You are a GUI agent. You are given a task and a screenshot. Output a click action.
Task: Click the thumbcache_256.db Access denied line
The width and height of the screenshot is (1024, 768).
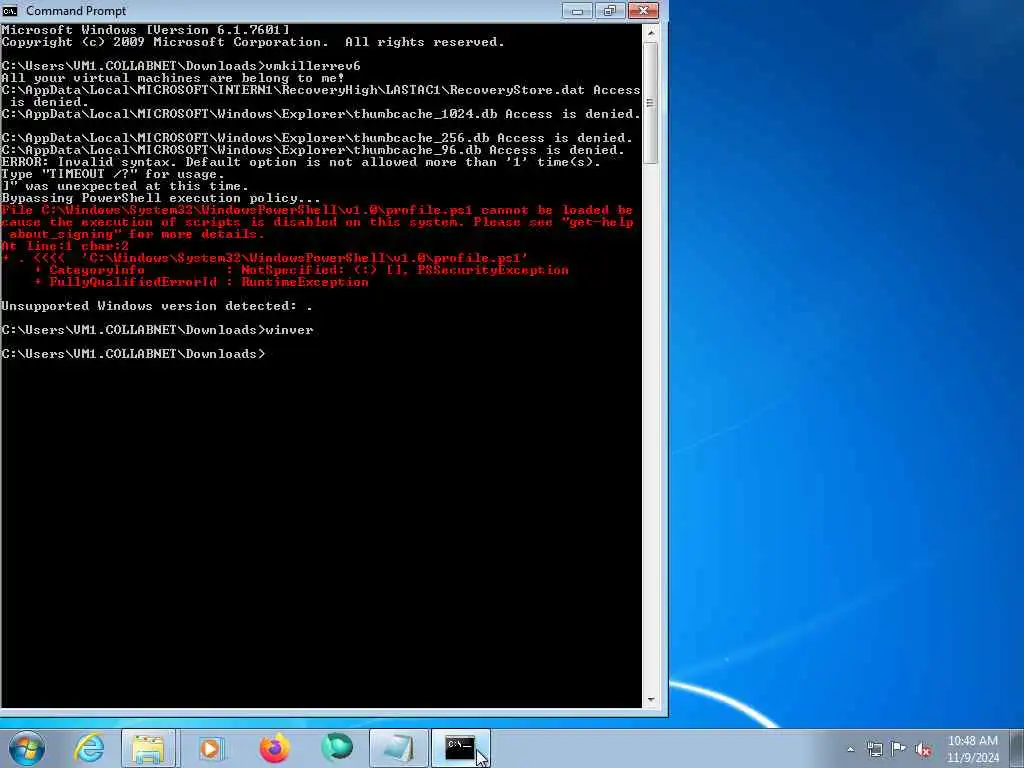[317, 138]
